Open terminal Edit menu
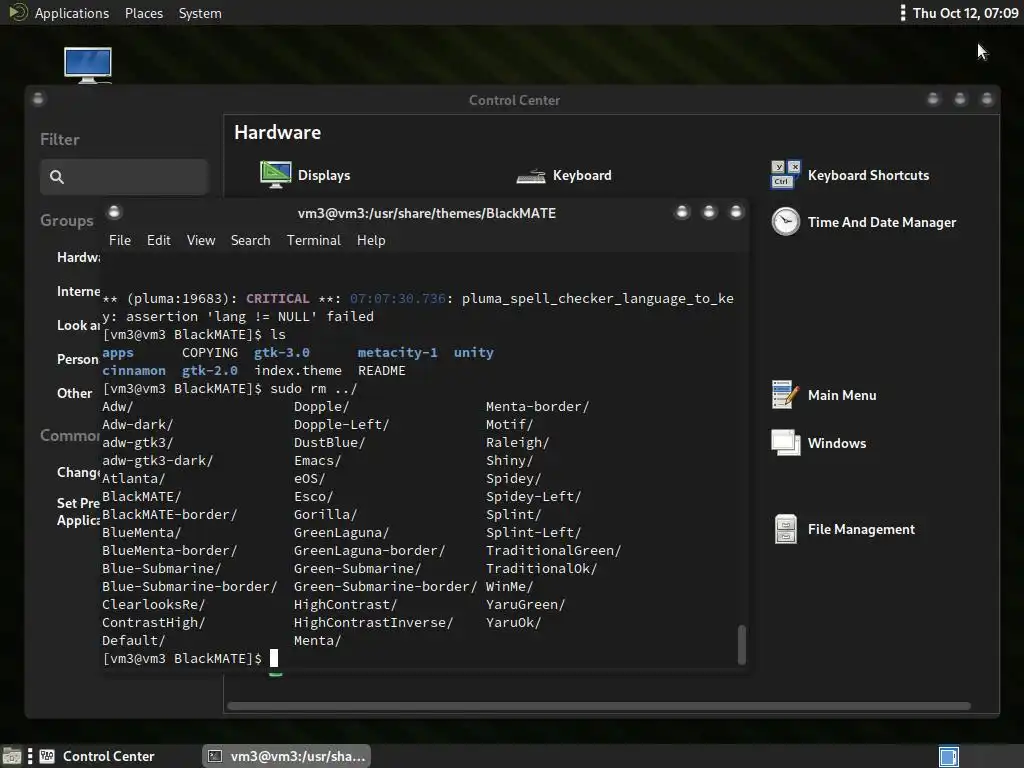 coord(159,240)
